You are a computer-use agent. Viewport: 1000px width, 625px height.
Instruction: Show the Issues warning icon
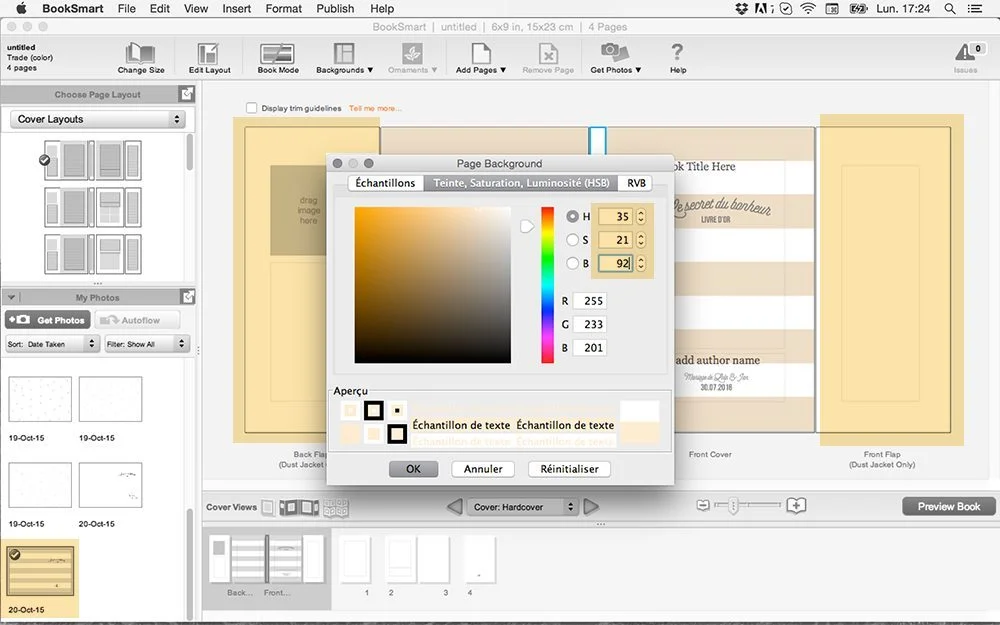(967, 58)
